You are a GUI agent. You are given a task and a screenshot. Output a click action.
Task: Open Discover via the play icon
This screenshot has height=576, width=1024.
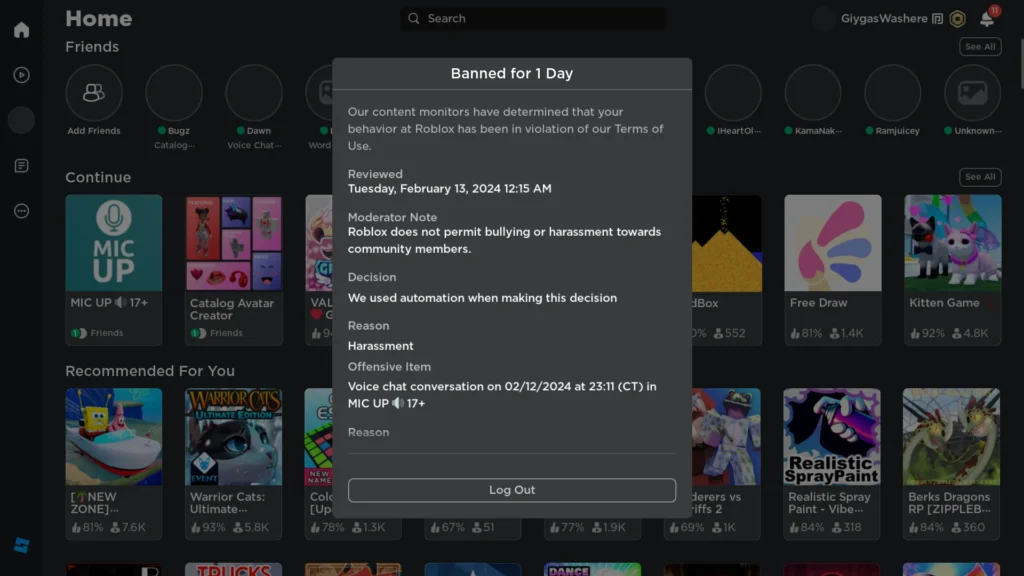tap(20, 74)
